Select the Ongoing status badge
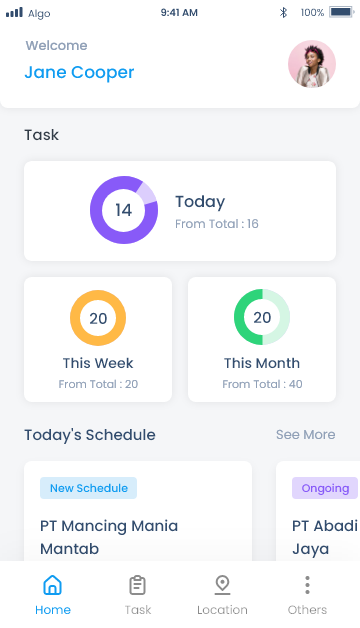This screenshot has height=628, width=360. point(325,488)
